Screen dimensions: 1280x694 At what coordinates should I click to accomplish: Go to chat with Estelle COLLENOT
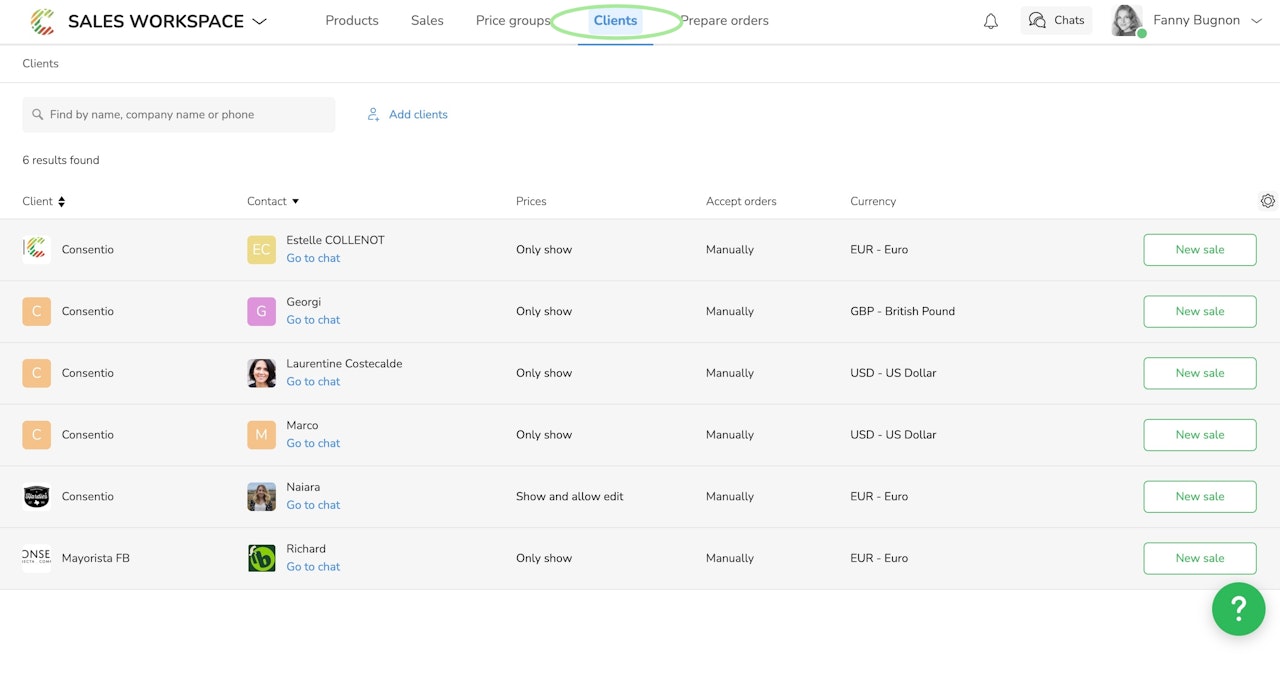point(313,258)
